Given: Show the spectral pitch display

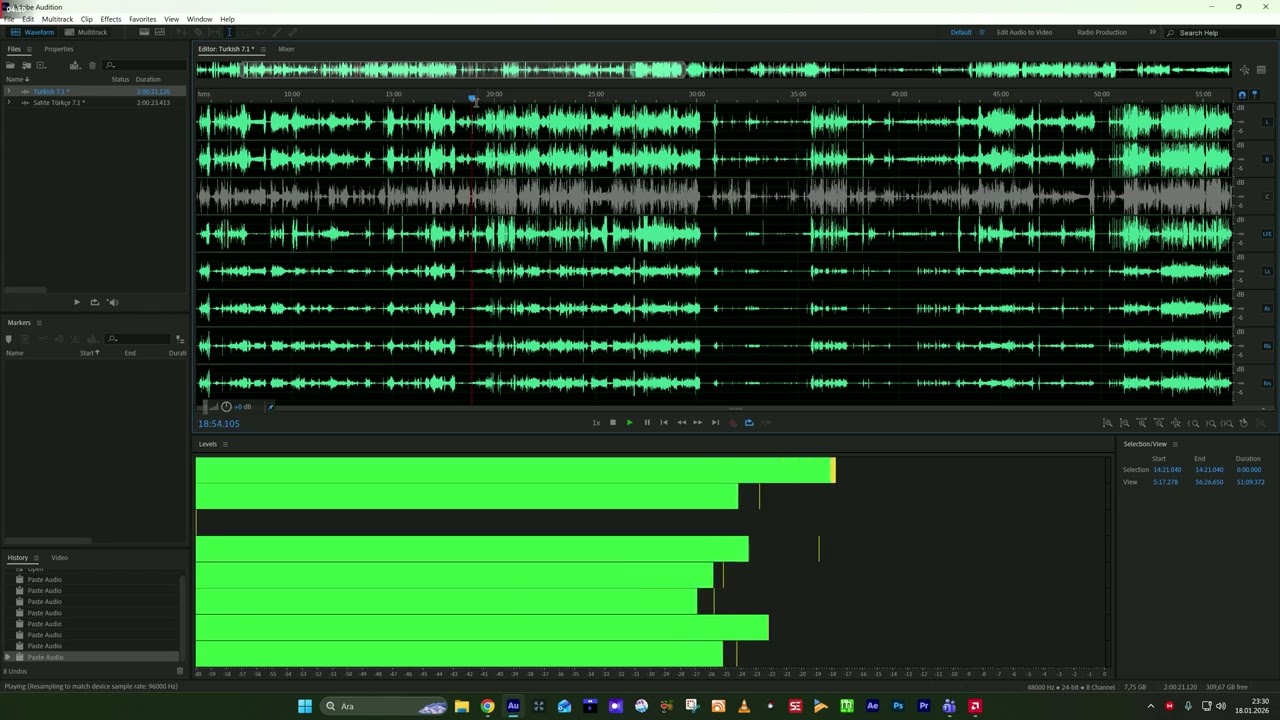Looking at the screenshot, I should click(160, 32).
